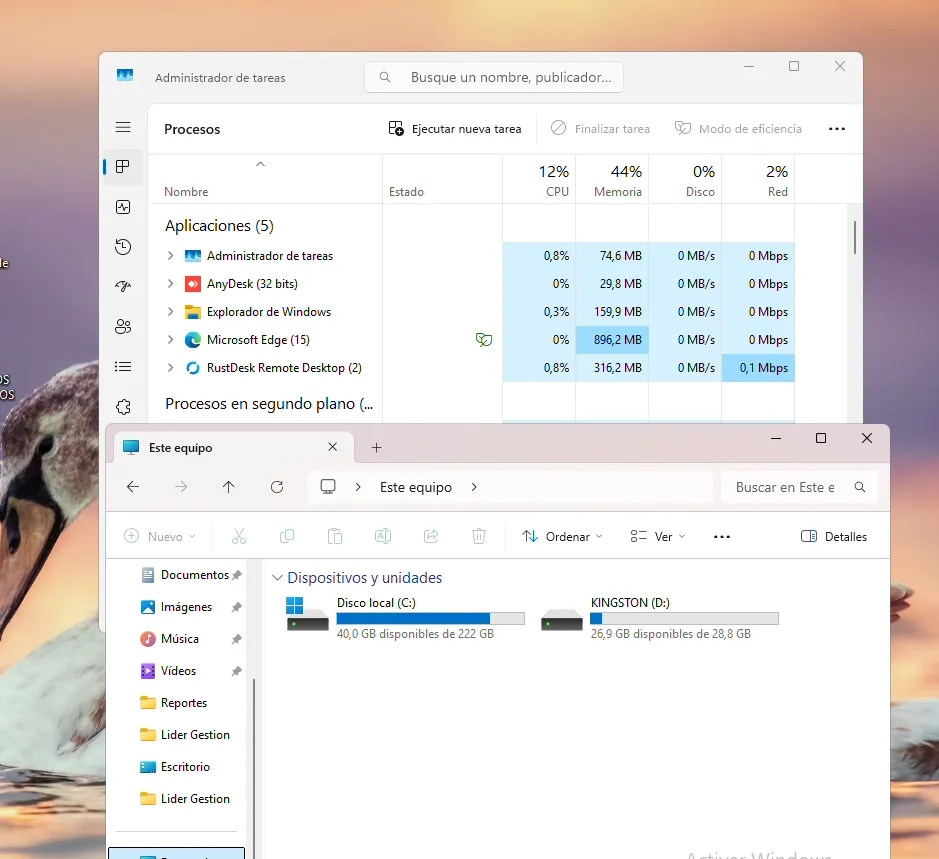Open the Performance page icon in sidebar

pos(123,207)
